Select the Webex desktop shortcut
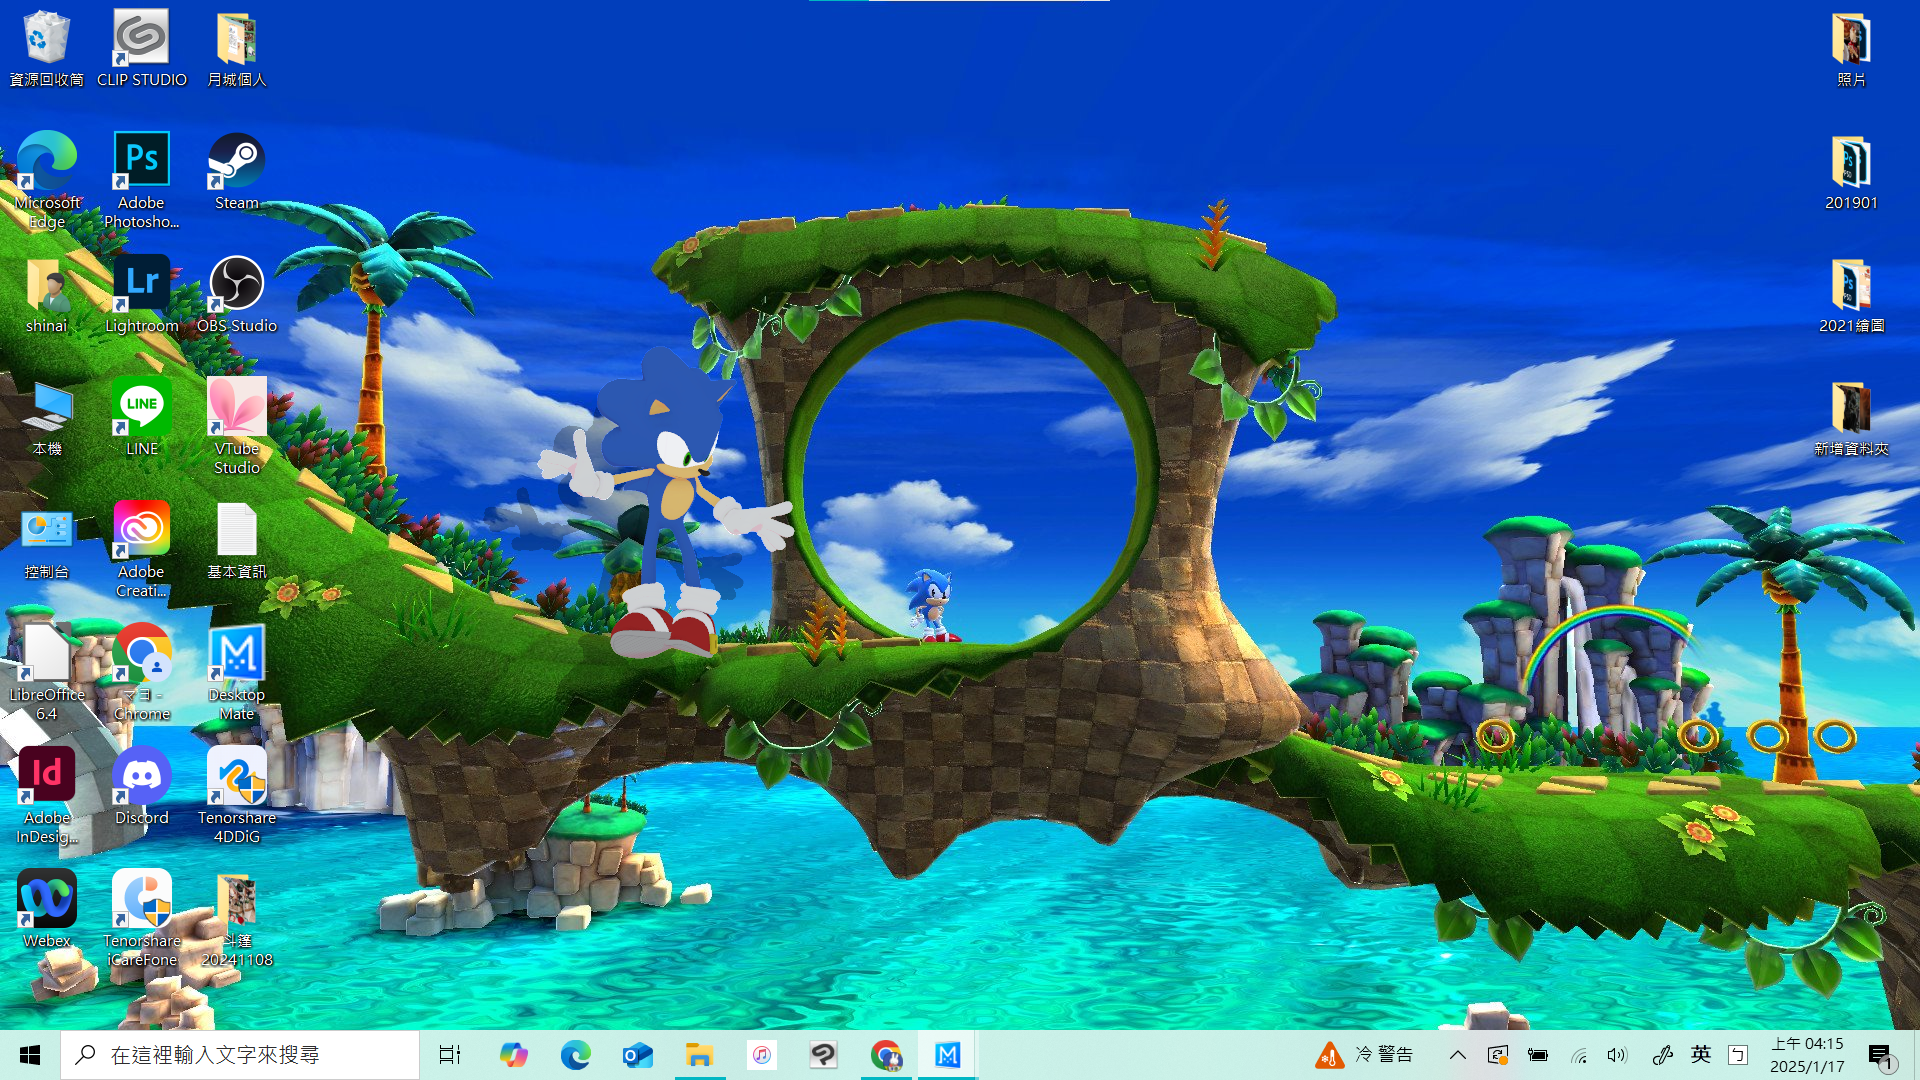This screenshot has width=1920, height=1080. pyautogui.click(x=46, y=910)
